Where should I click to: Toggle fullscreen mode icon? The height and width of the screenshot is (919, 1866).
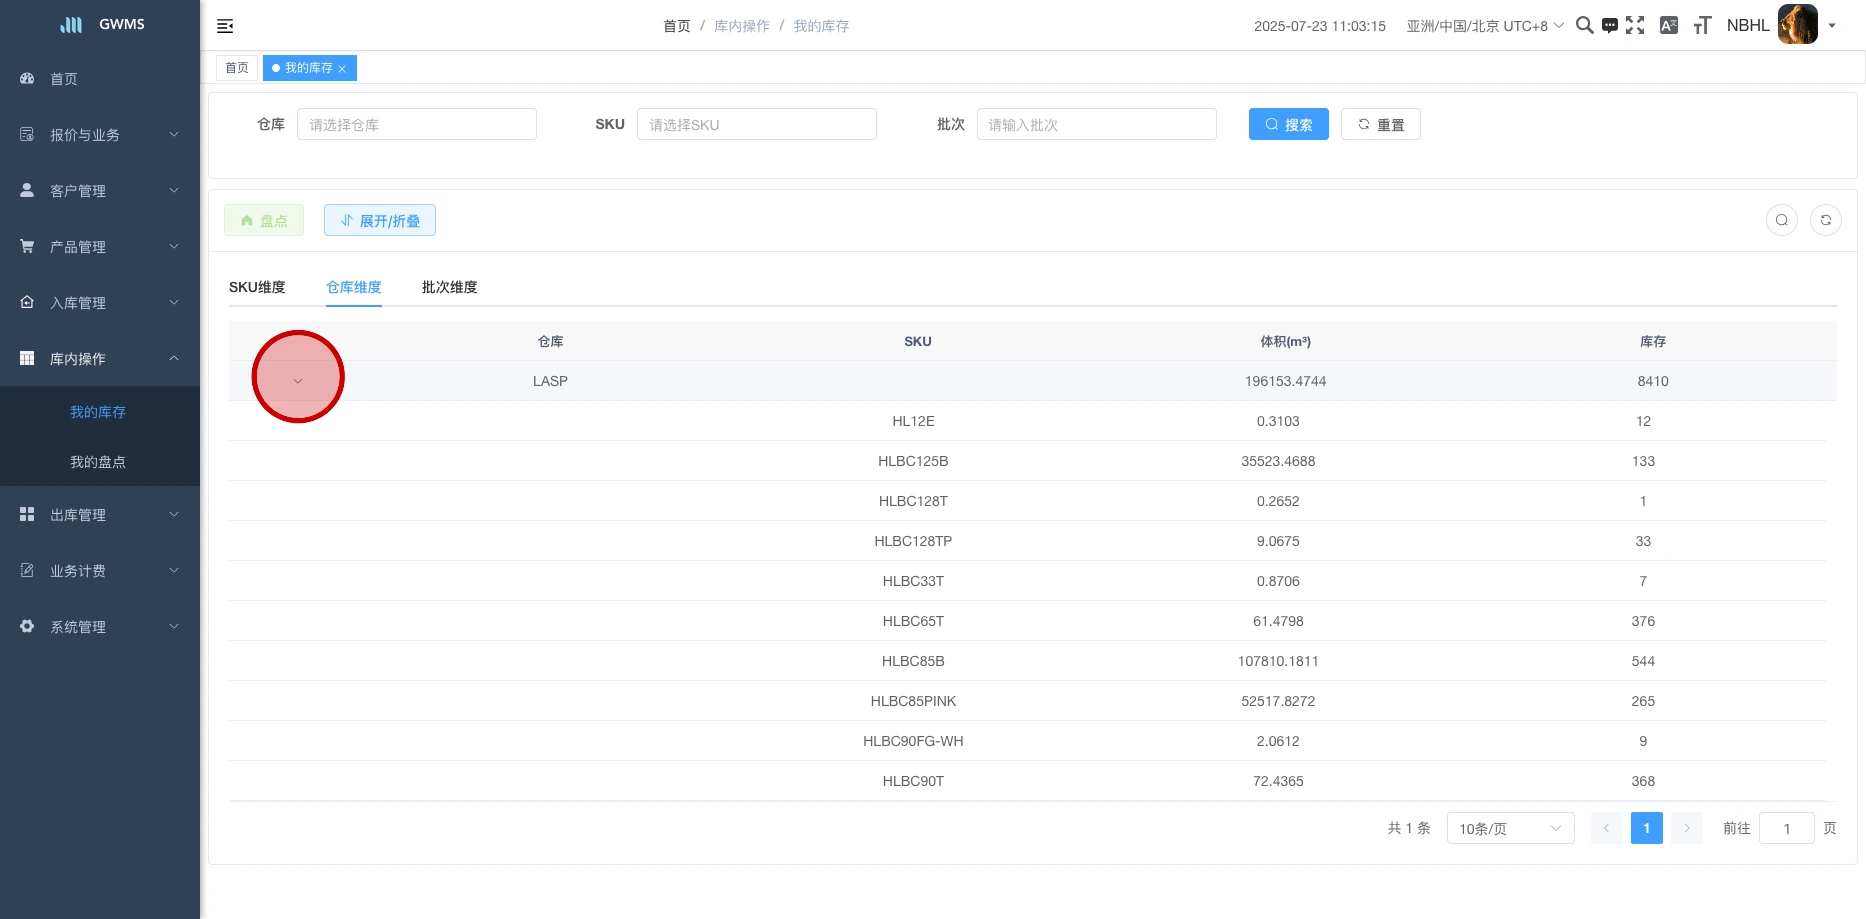pos(1635,26)
